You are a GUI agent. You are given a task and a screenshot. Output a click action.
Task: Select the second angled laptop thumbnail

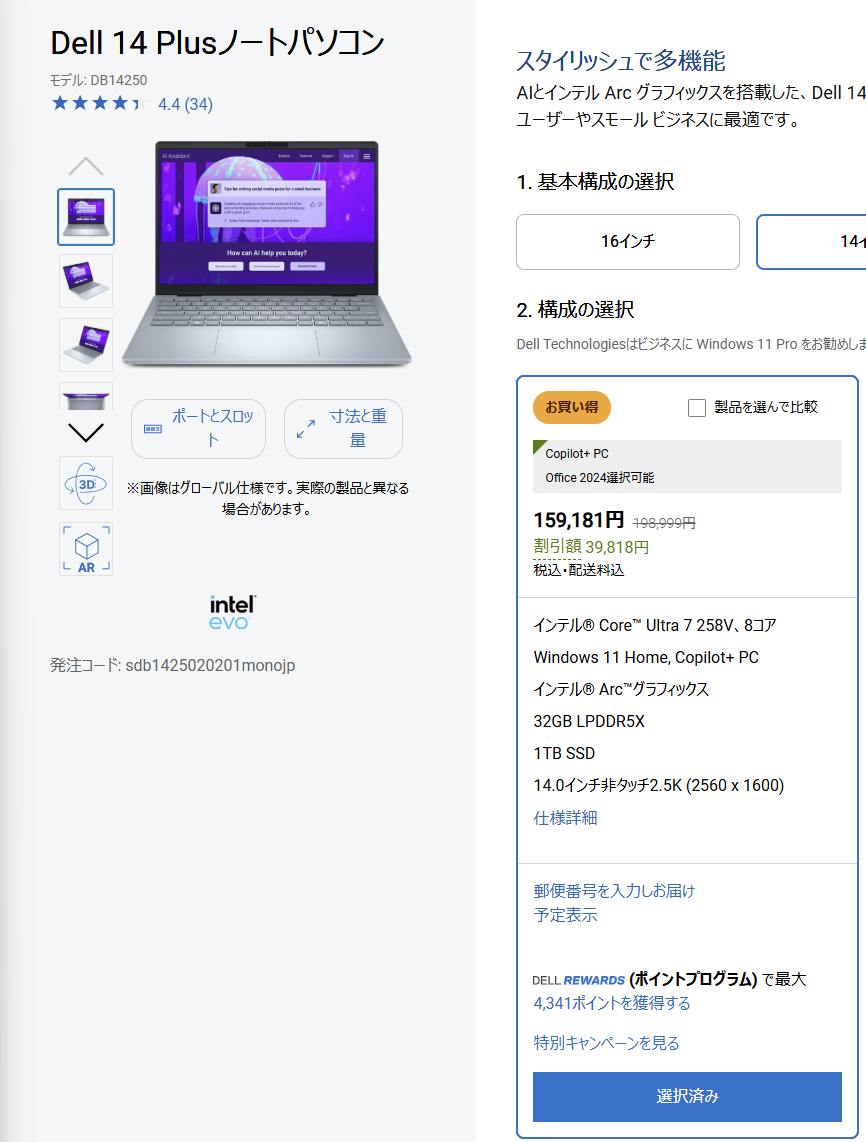tap(86, 280)
